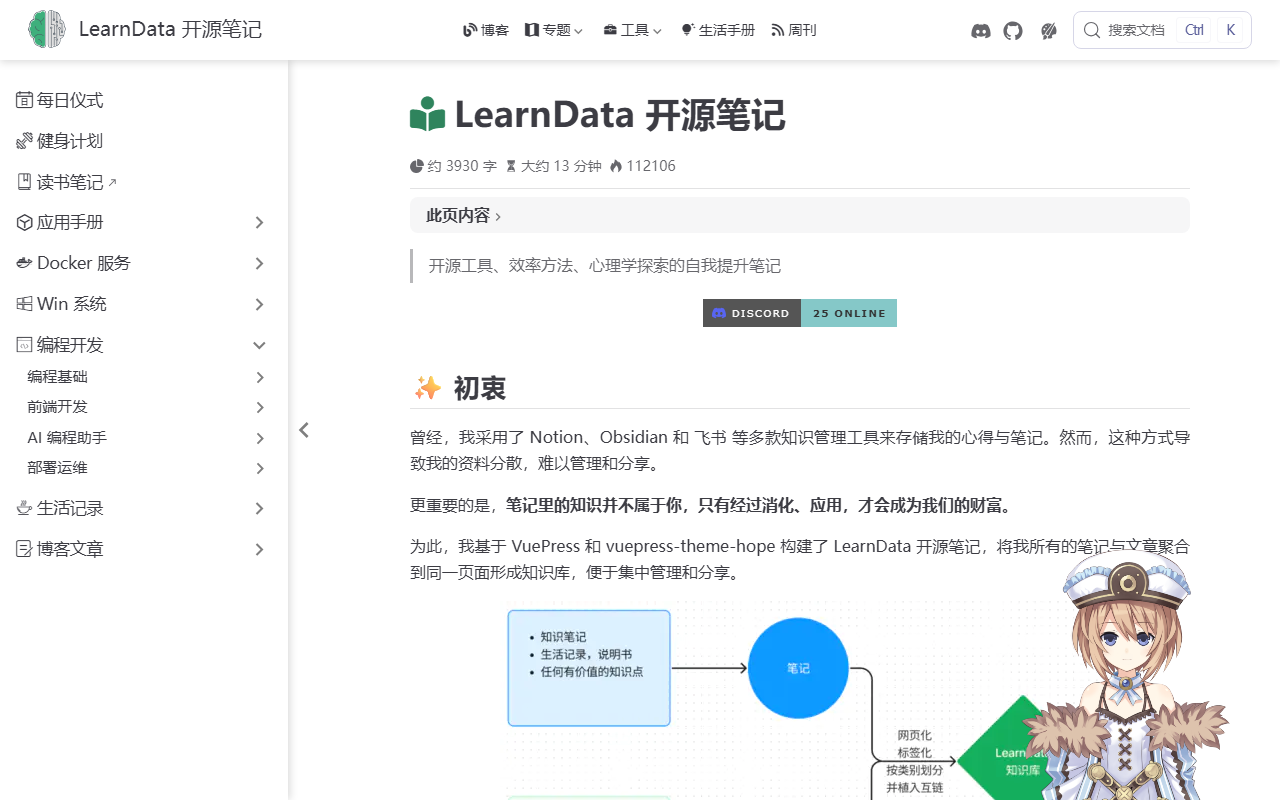Click the word count pie icon
This screenshot has width=1280, height=800.
tap(417, 166)
